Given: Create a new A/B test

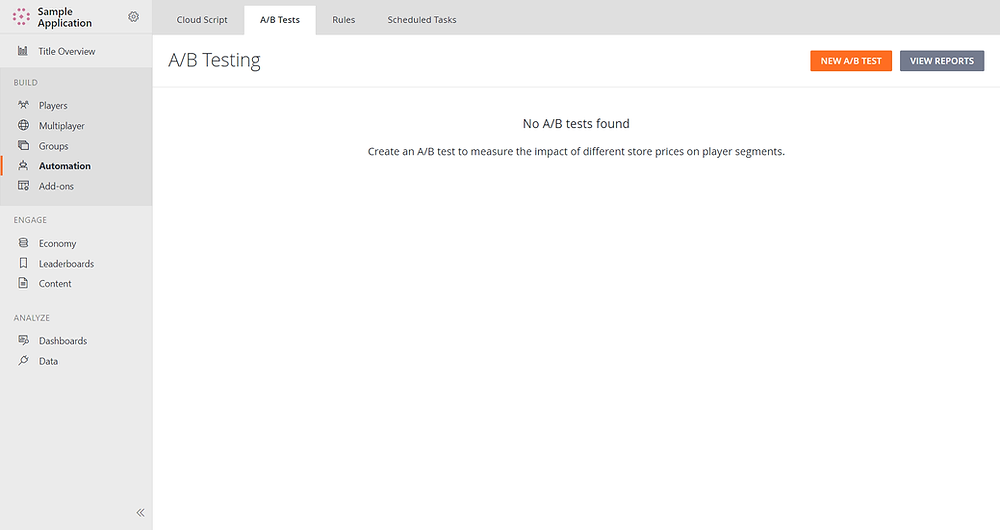Looking at the screenshot, I should 851,61.
